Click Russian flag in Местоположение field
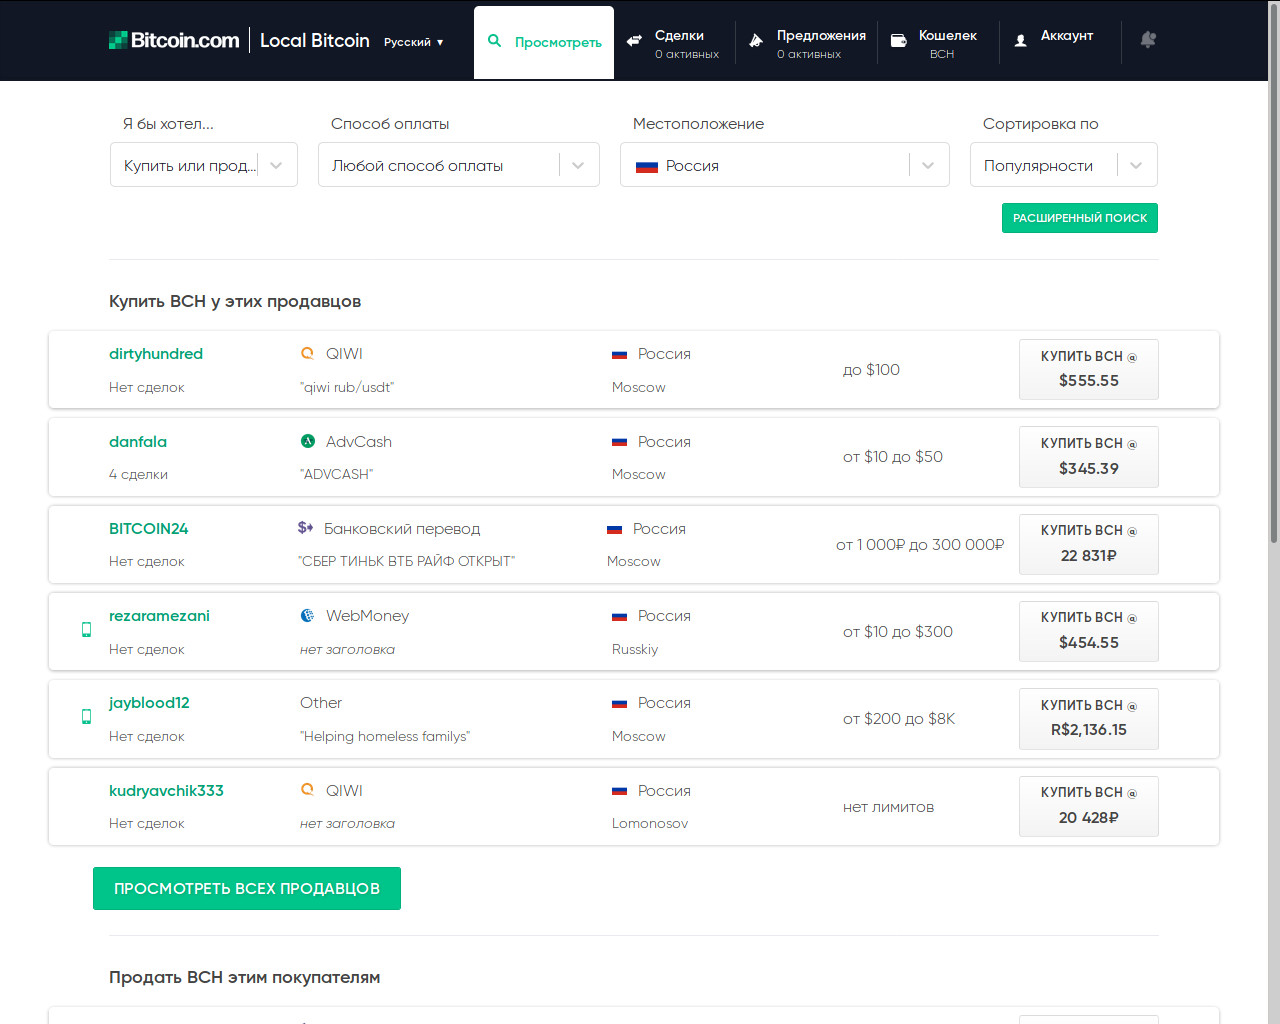 [x=647, y=166]
